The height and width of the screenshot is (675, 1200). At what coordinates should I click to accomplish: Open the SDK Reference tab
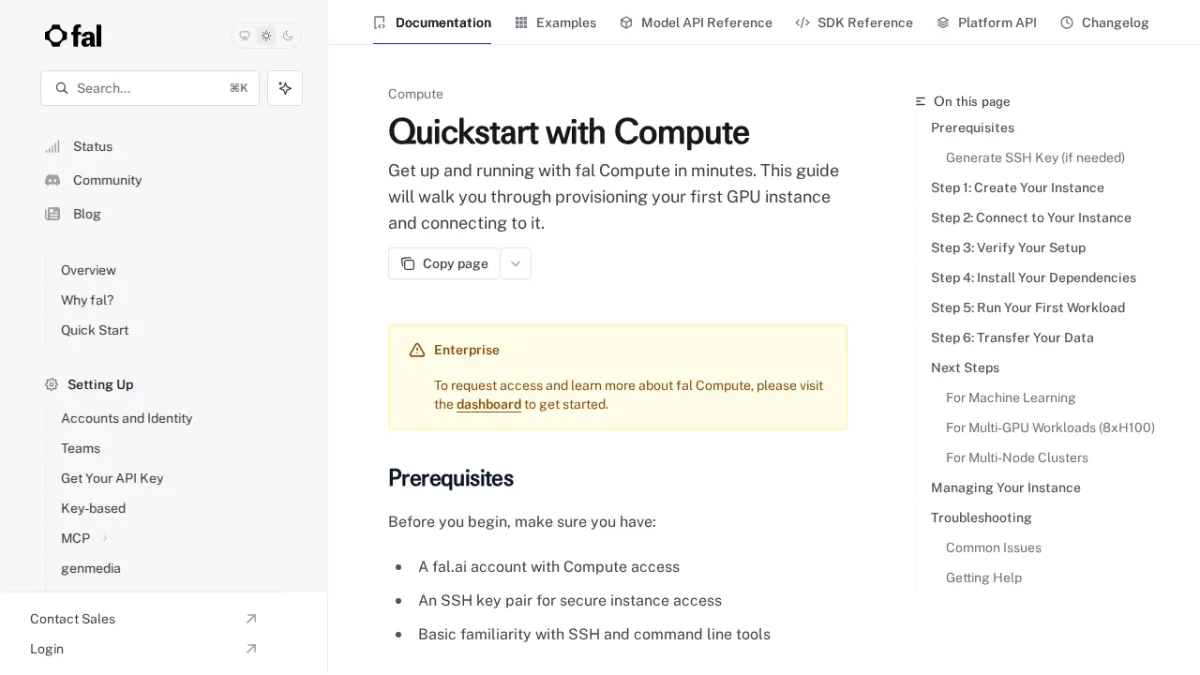pyautogui.click(x=854, y=22)
